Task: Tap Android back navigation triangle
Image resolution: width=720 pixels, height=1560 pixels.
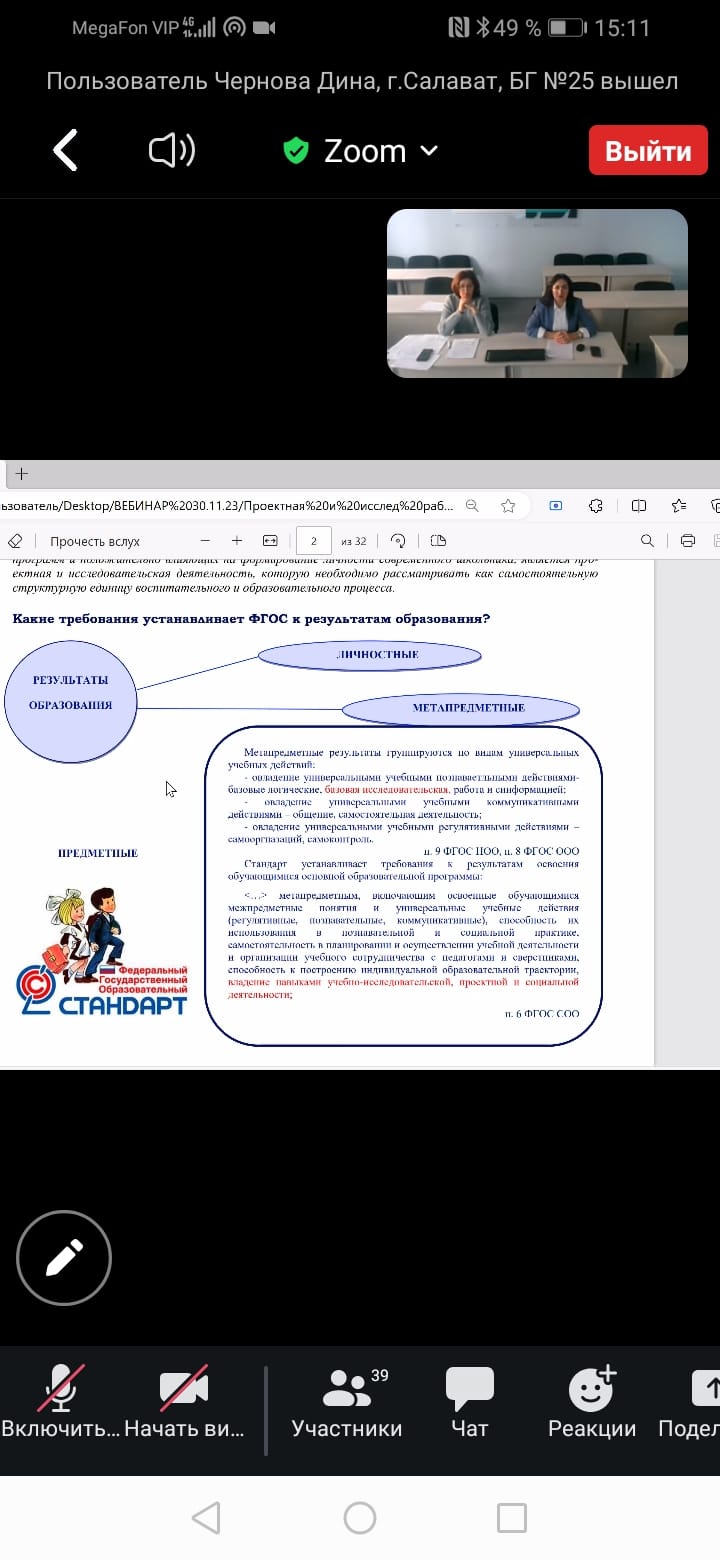Action: click(x=206, y=1518)
